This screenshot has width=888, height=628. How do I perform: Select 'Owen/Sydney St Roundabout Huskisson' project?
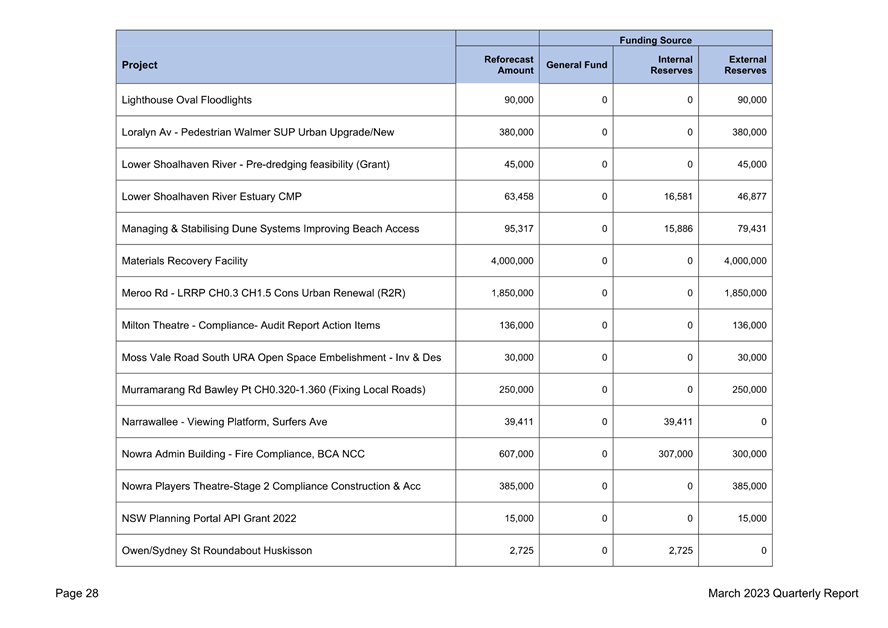tap(216, 551)
